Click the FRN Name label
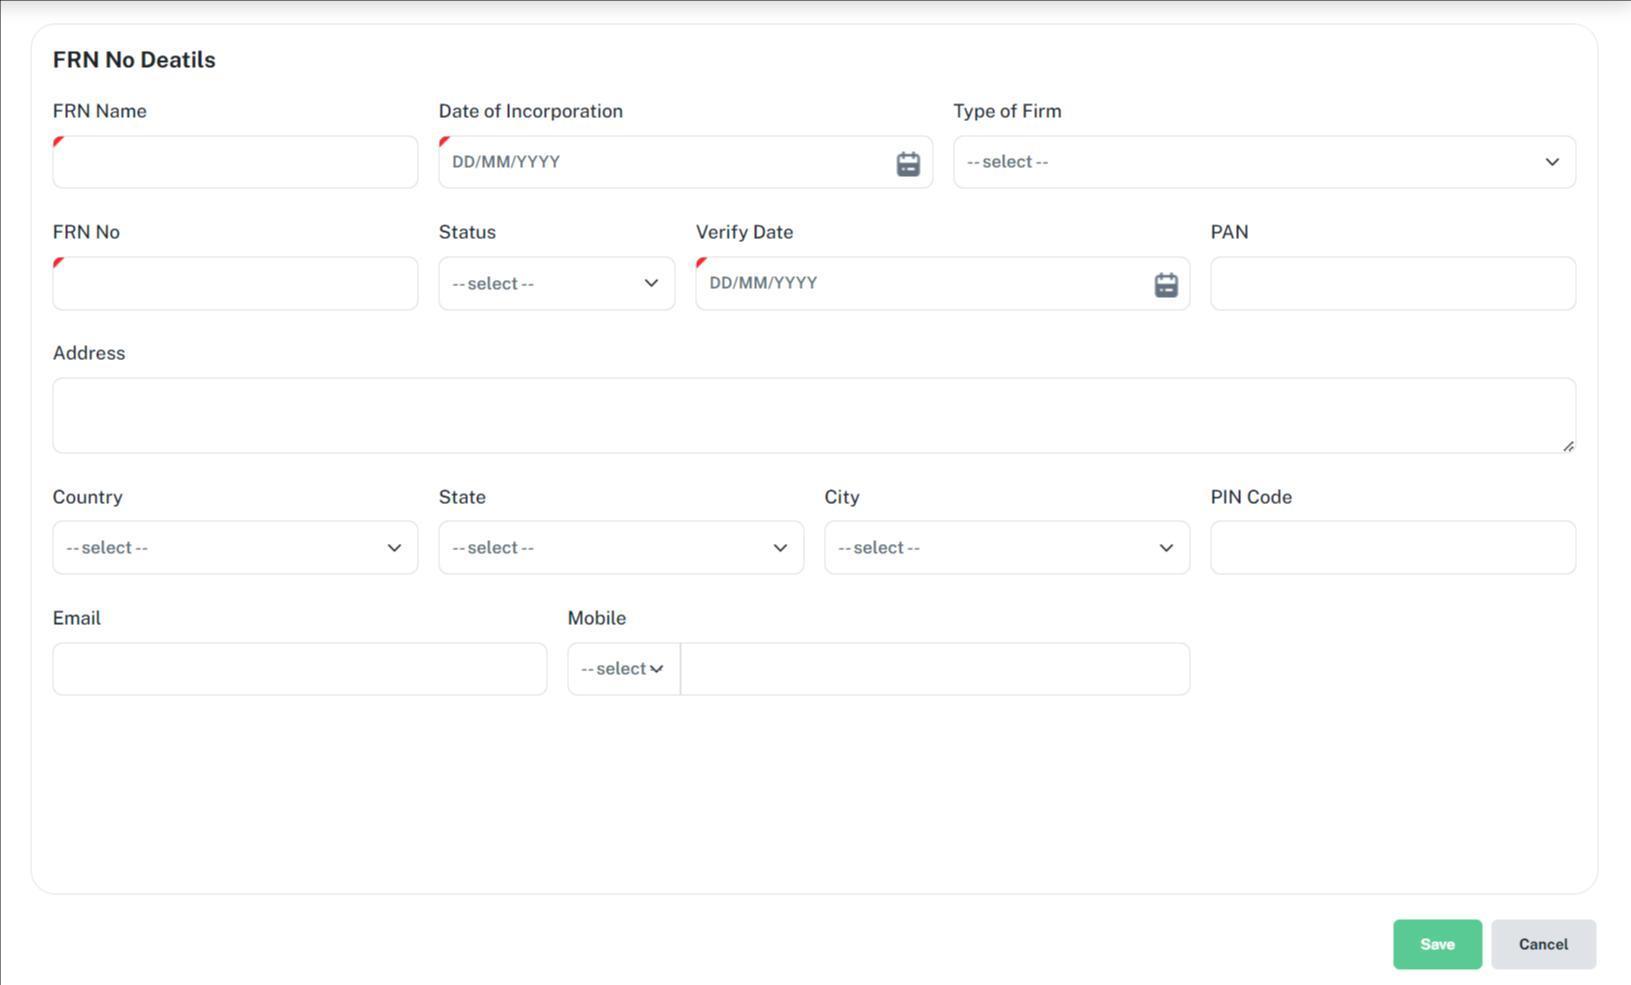Viewport: 1631px width, 985px height. 100,111
